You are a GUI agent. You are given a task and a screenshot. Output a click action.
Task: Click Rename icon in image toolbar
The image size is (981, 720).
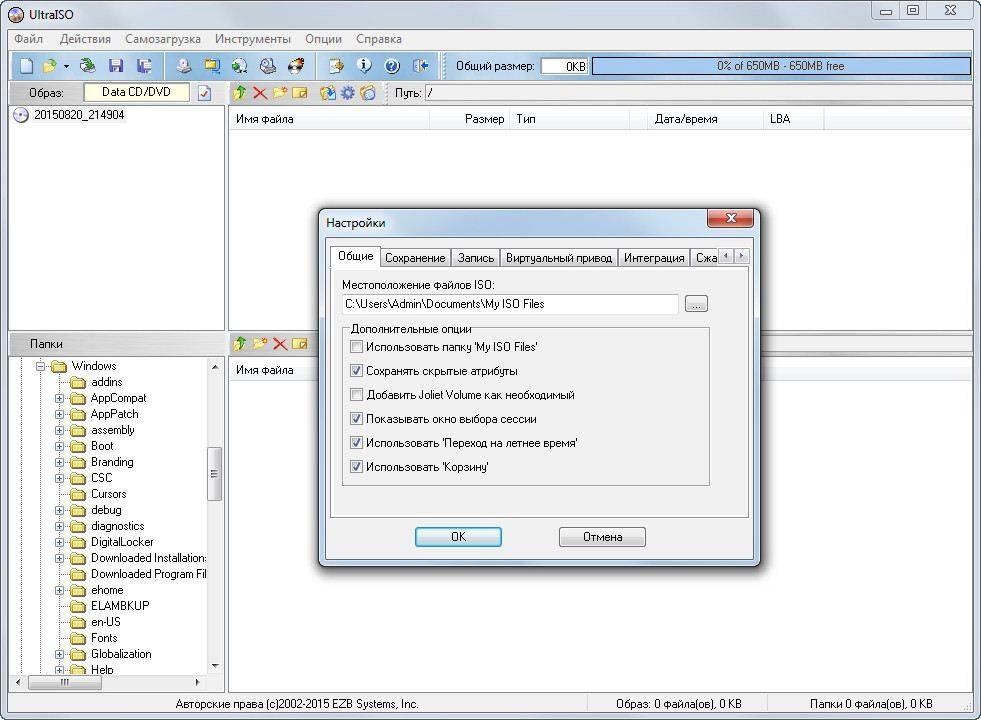pyautogui.click(x=300, y=93)
